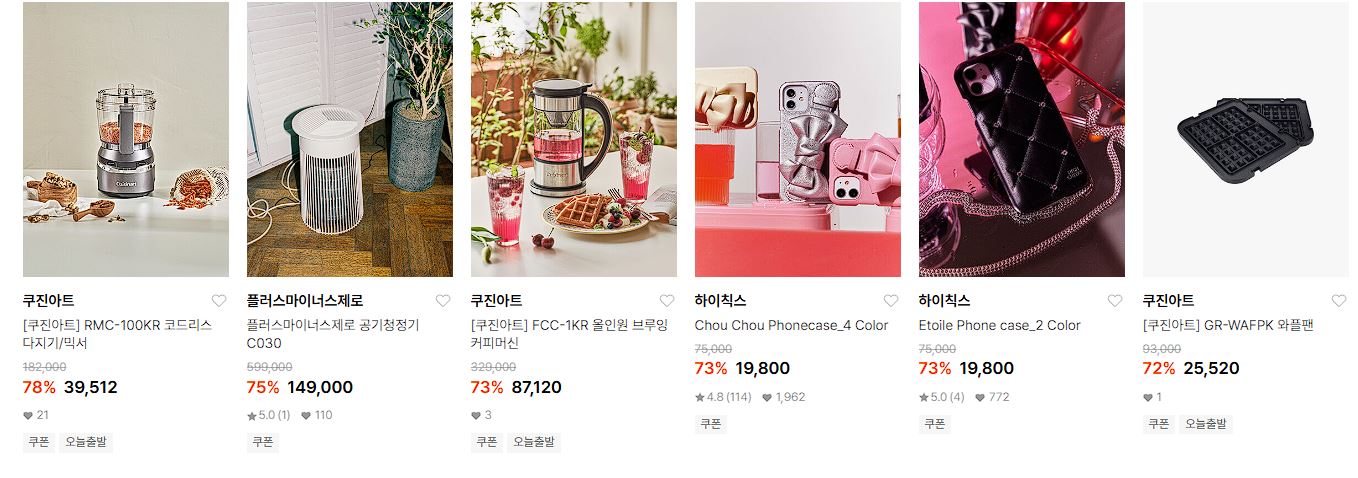The image size is (1358, 478).
Task: Open the brewing coffee machine product image
Action: tap(574, 139)
